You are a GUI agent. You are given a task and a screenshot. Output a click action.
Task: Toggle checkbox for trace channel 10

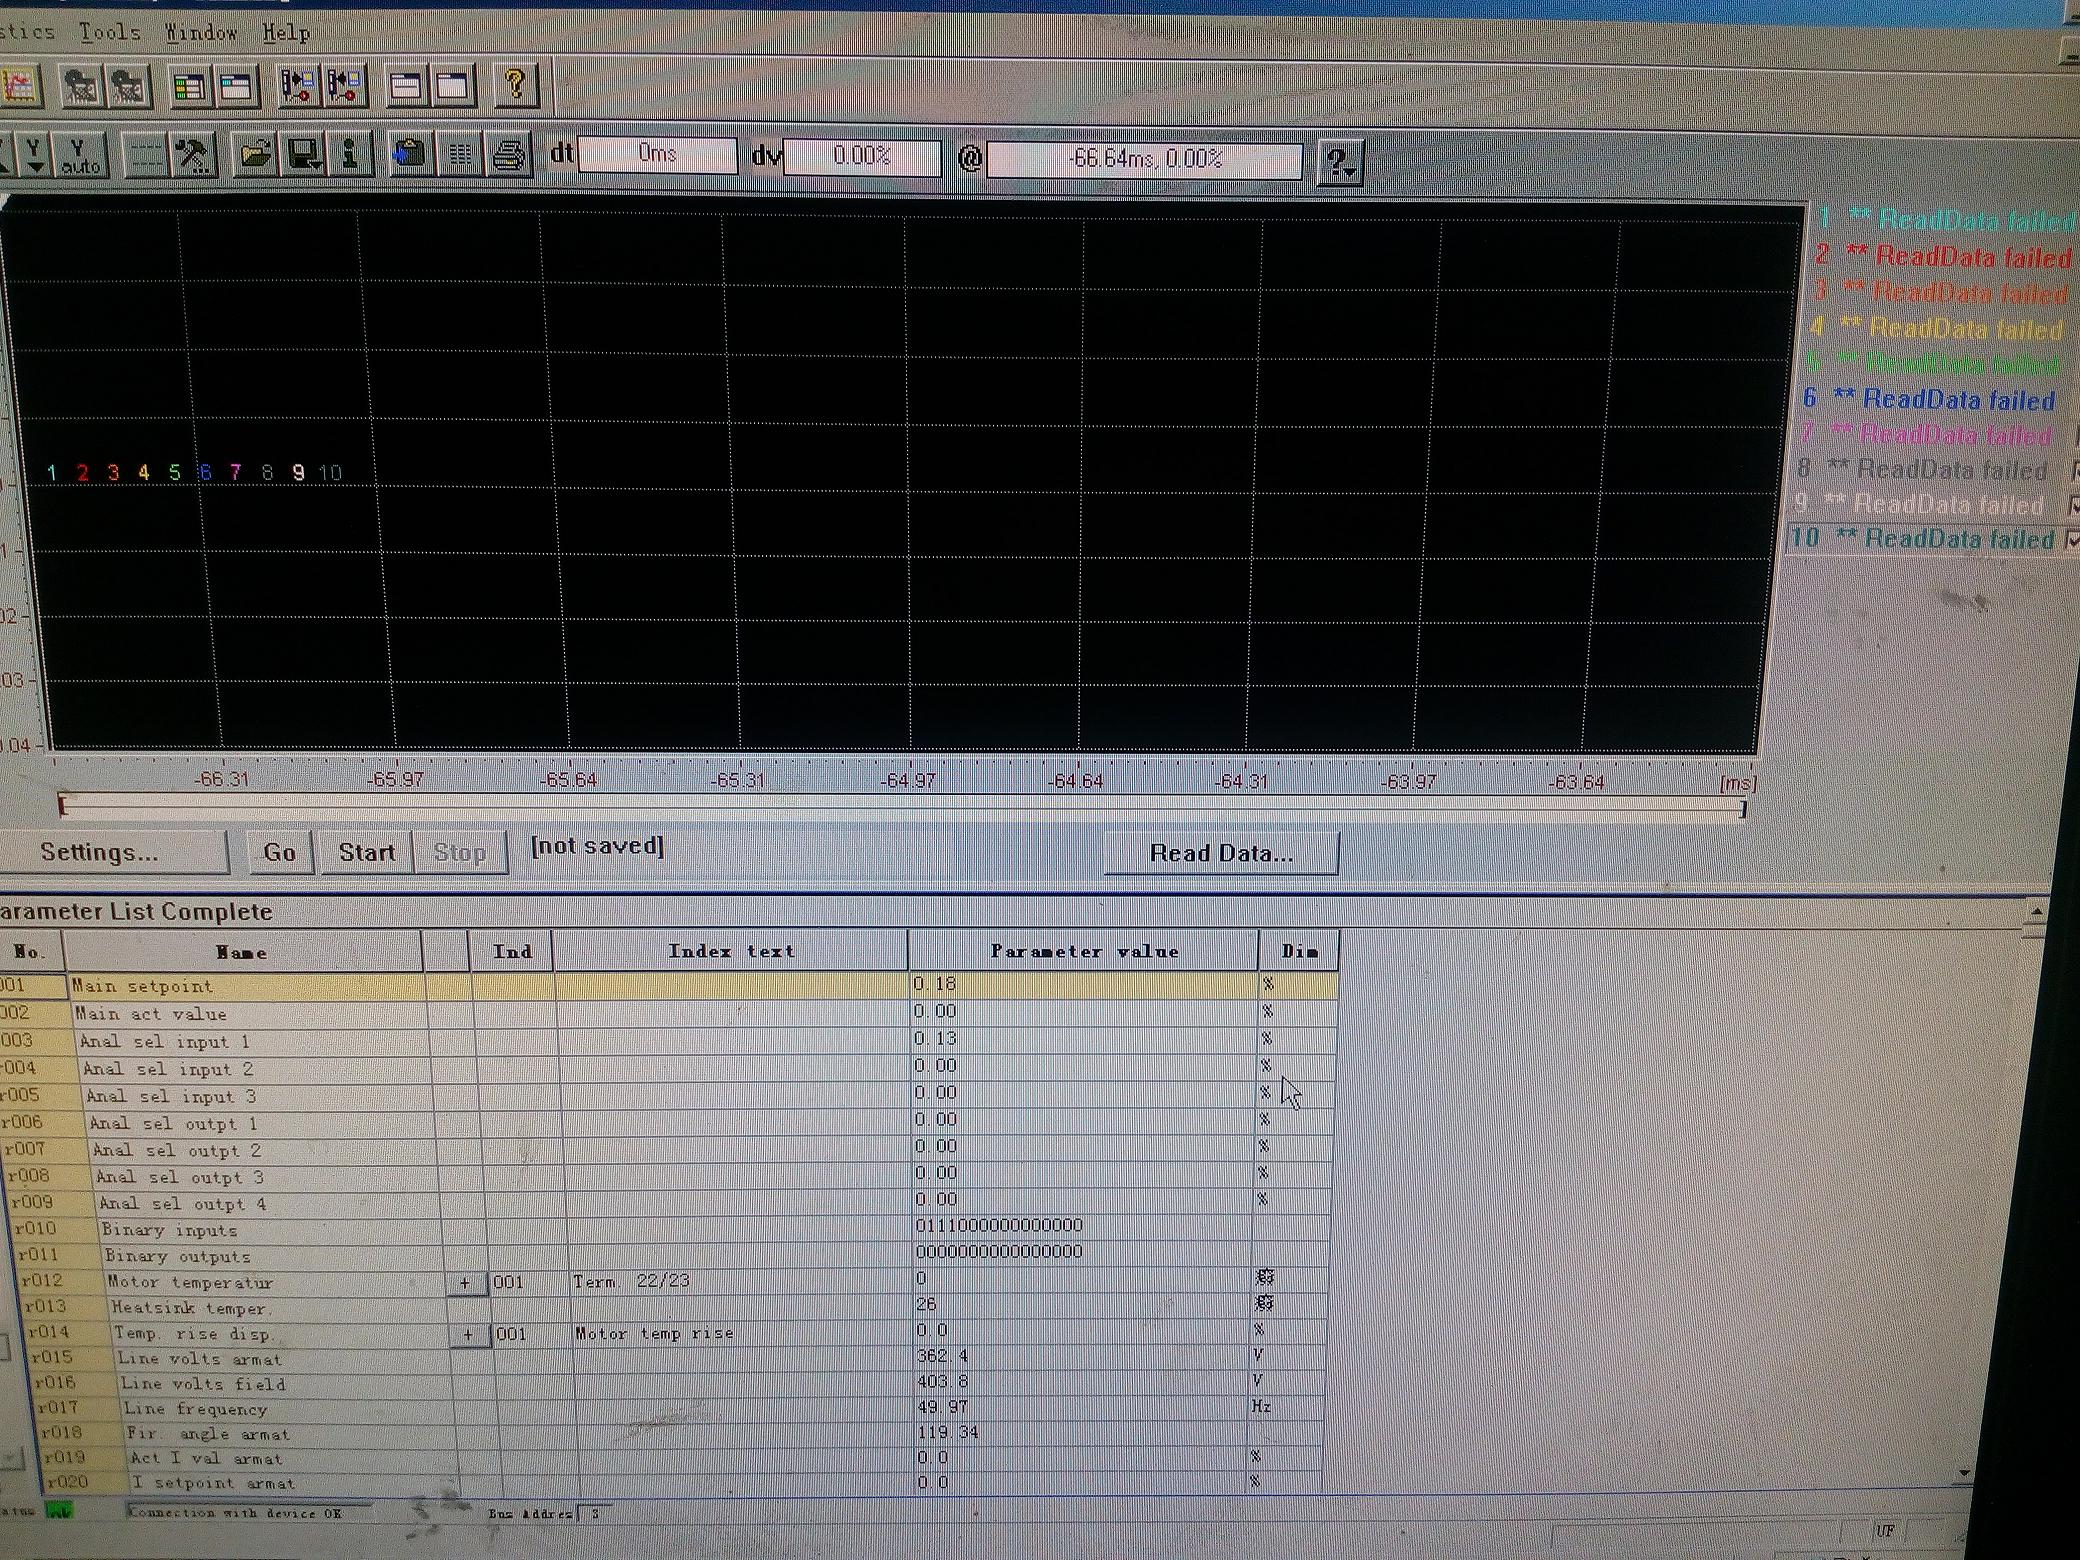[x=2073, y=540]
